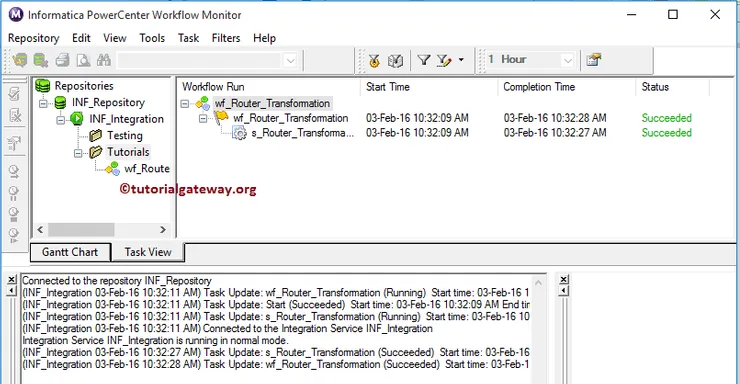Image resolution: width=740 pixels, height=384 pixels.
Task: Click the 10:32:28 AM completion time cell
Action: click(555, 118)
